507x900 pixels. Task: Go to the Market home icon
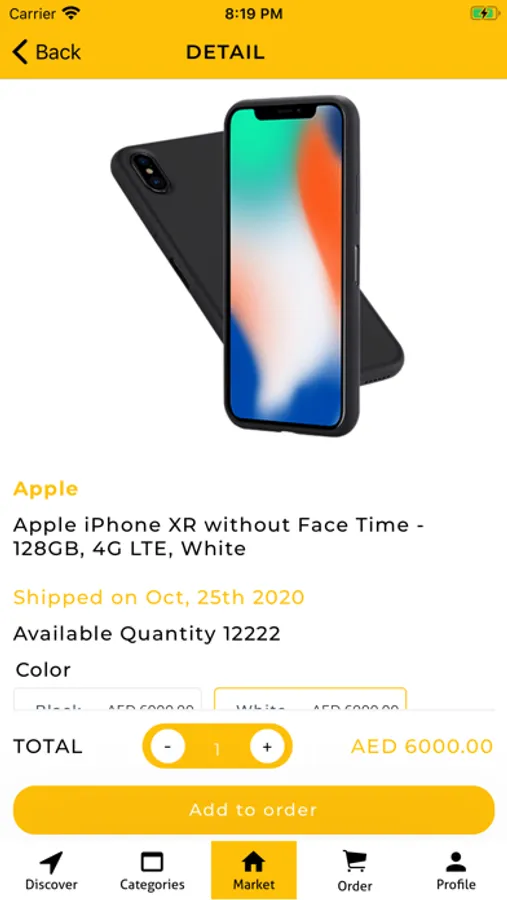(x=253, y=862)
